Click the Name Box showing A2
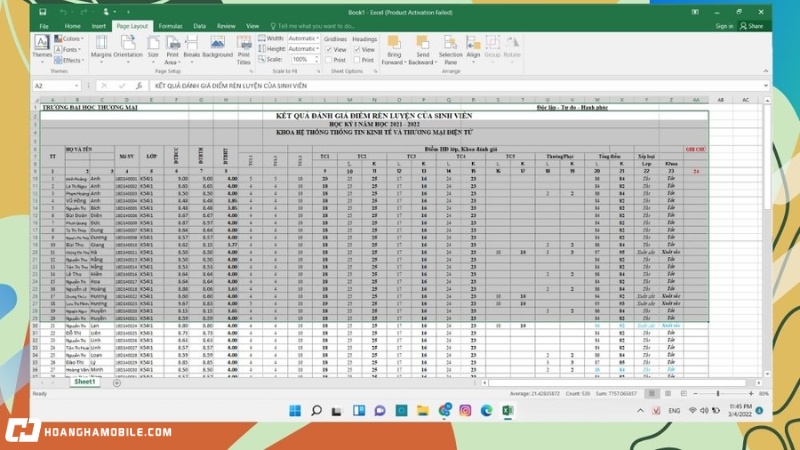Image resolution: width=800 pixels, height=450 pixels. click(53, 86)
